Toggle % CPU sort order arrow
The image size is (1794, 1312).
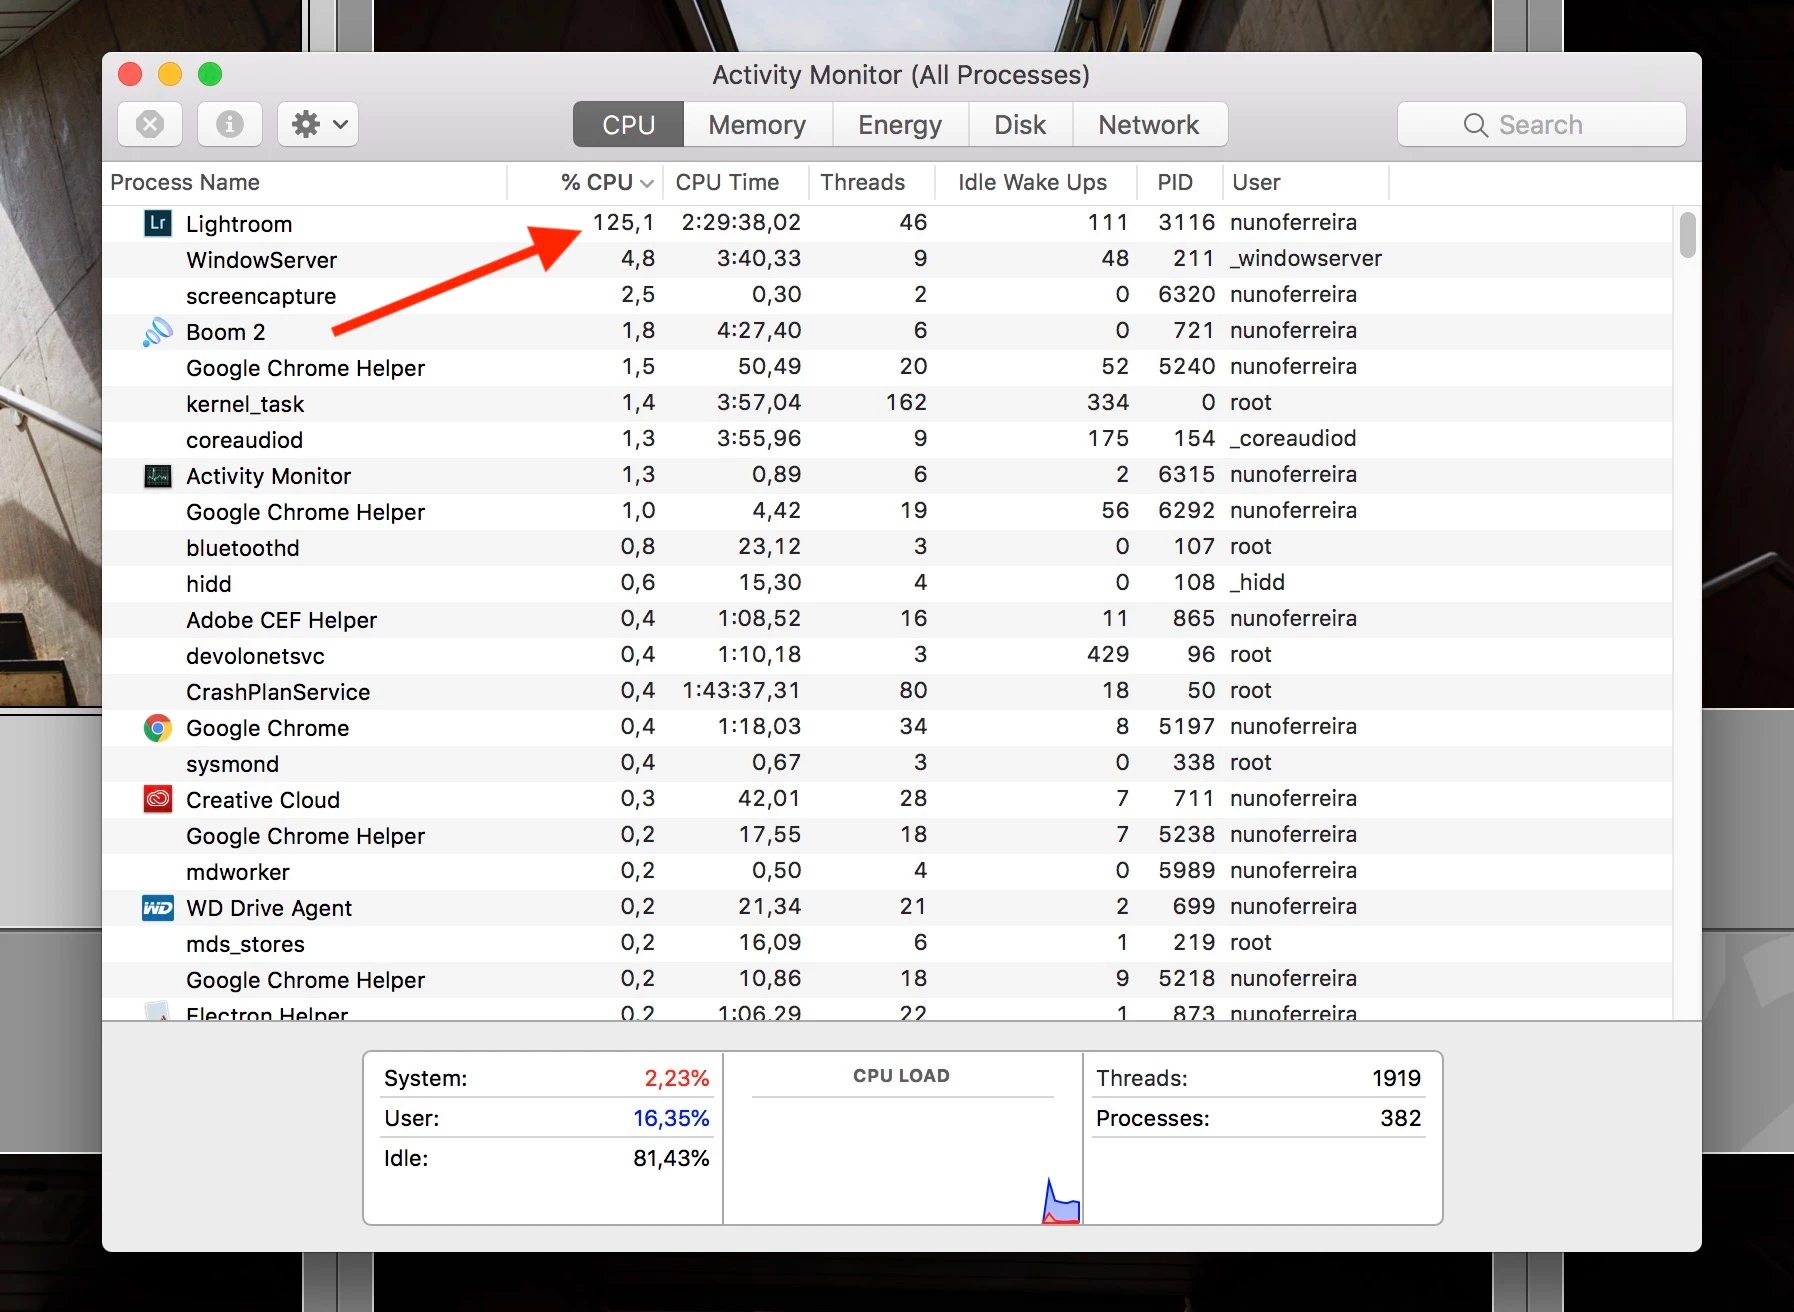point(647,183)
